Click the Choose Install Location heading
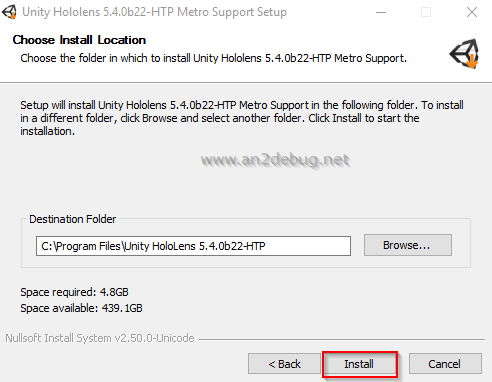This screenshot has height=382, width=492. point(79,40)
